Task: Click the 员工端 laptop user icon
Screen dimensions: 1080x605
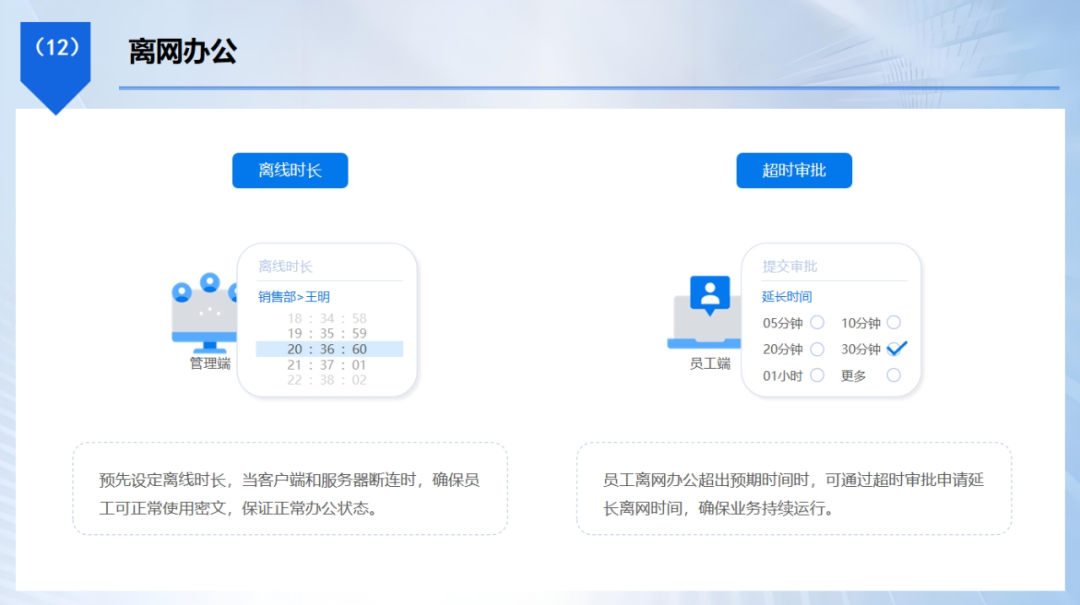Action: 704,320
